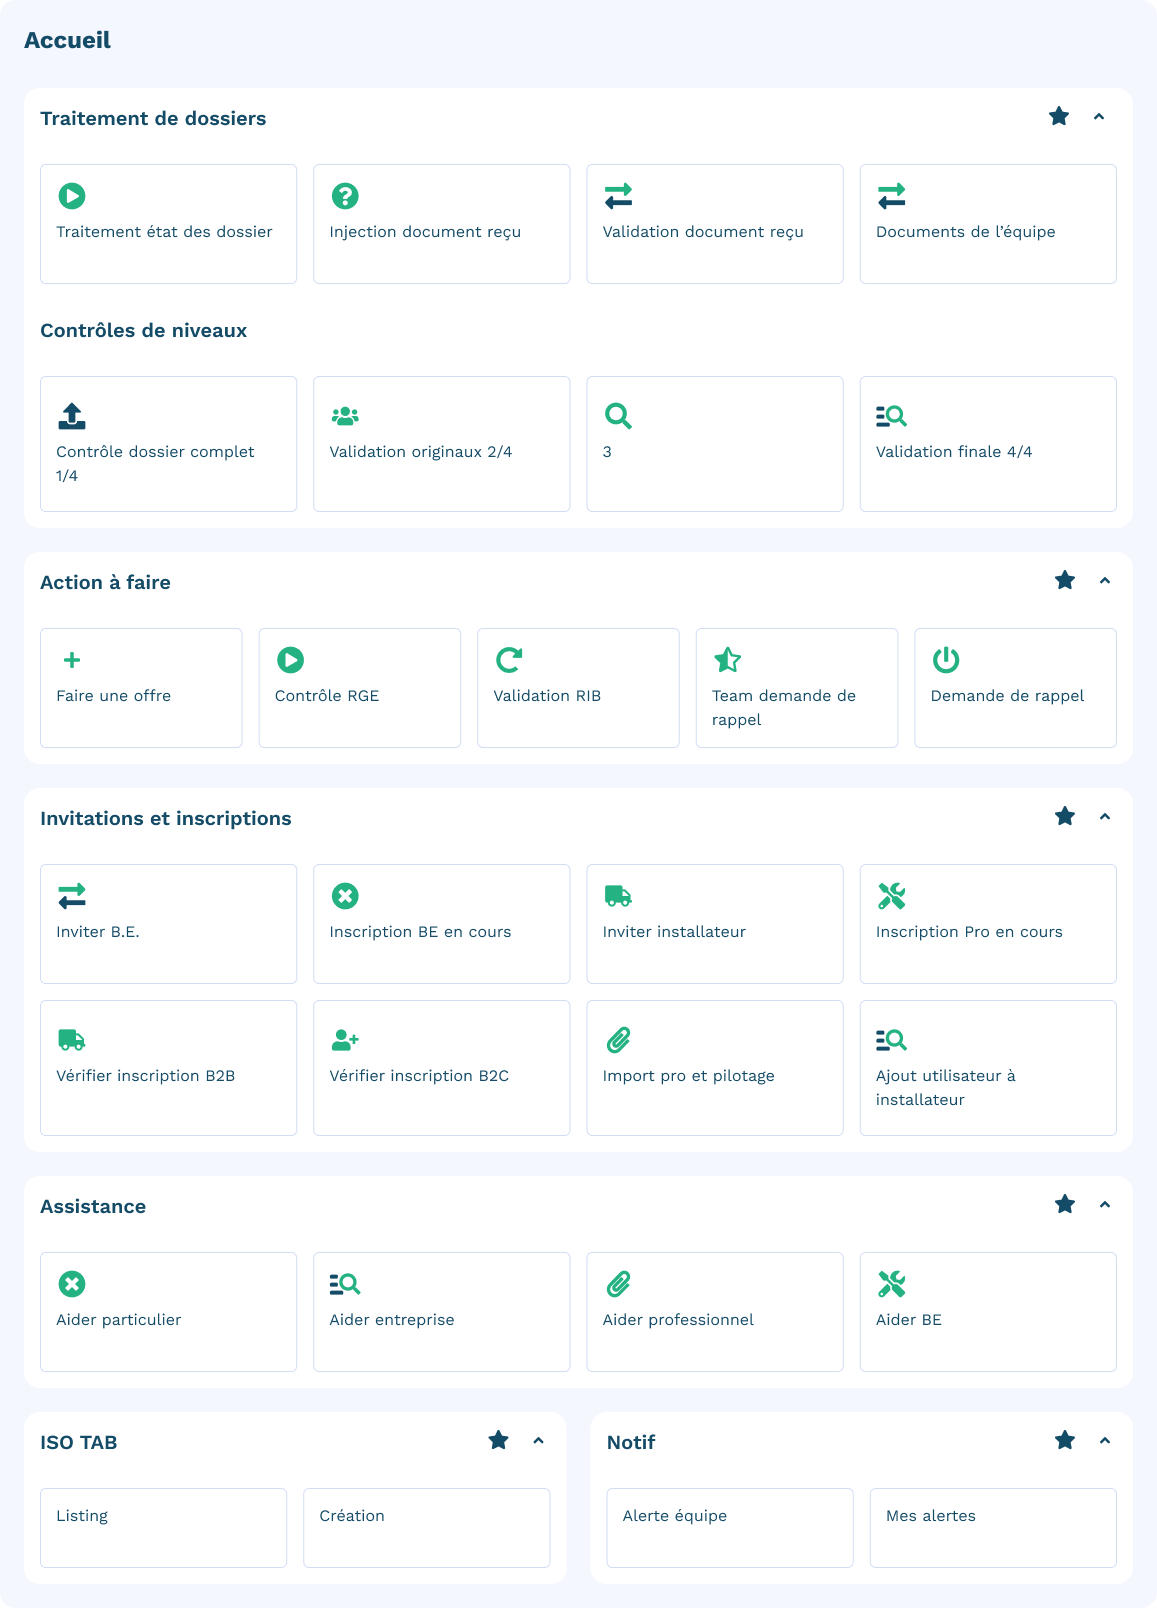Image resolution: width=1157 pixels, height=1608 pixels.
Task: Toggle favorite star for Traitement de dossiers
Action: (x=1059, y=117)
